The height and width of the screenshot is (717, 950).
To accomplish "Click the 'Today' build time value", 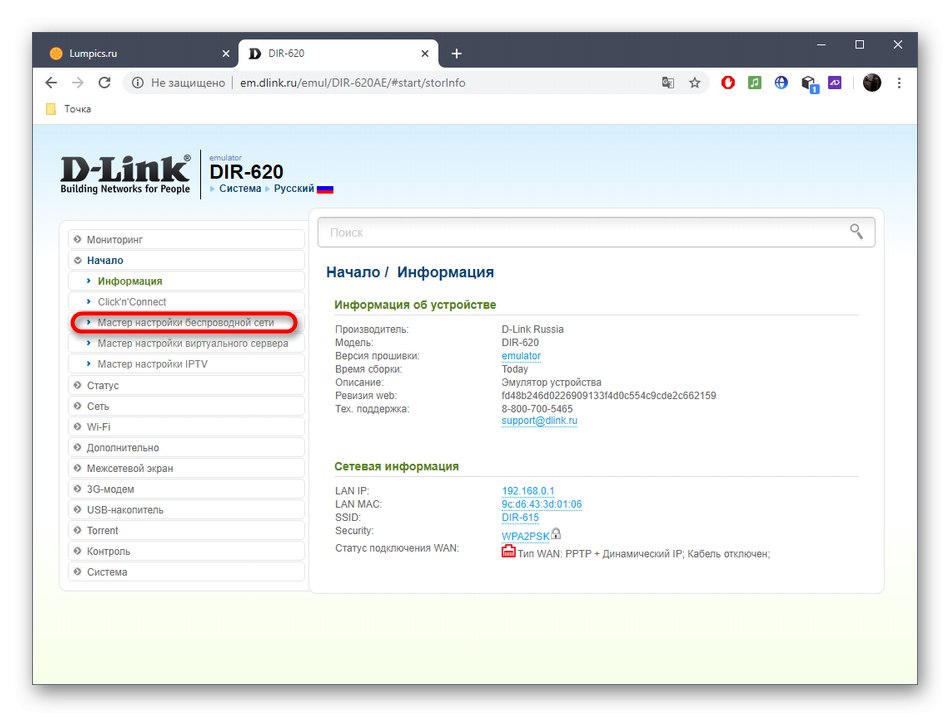I will (x=514, y=369).
